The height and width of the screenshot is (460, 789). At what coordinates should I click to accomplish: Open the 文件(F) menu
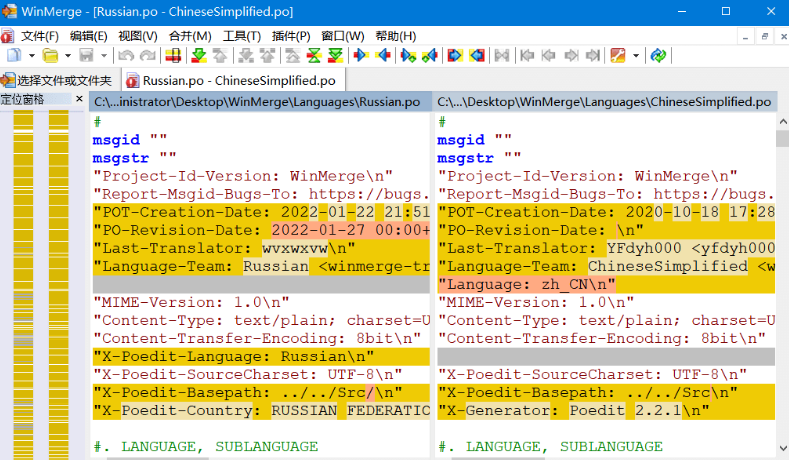pyautogui.click(x=40, y=36)
